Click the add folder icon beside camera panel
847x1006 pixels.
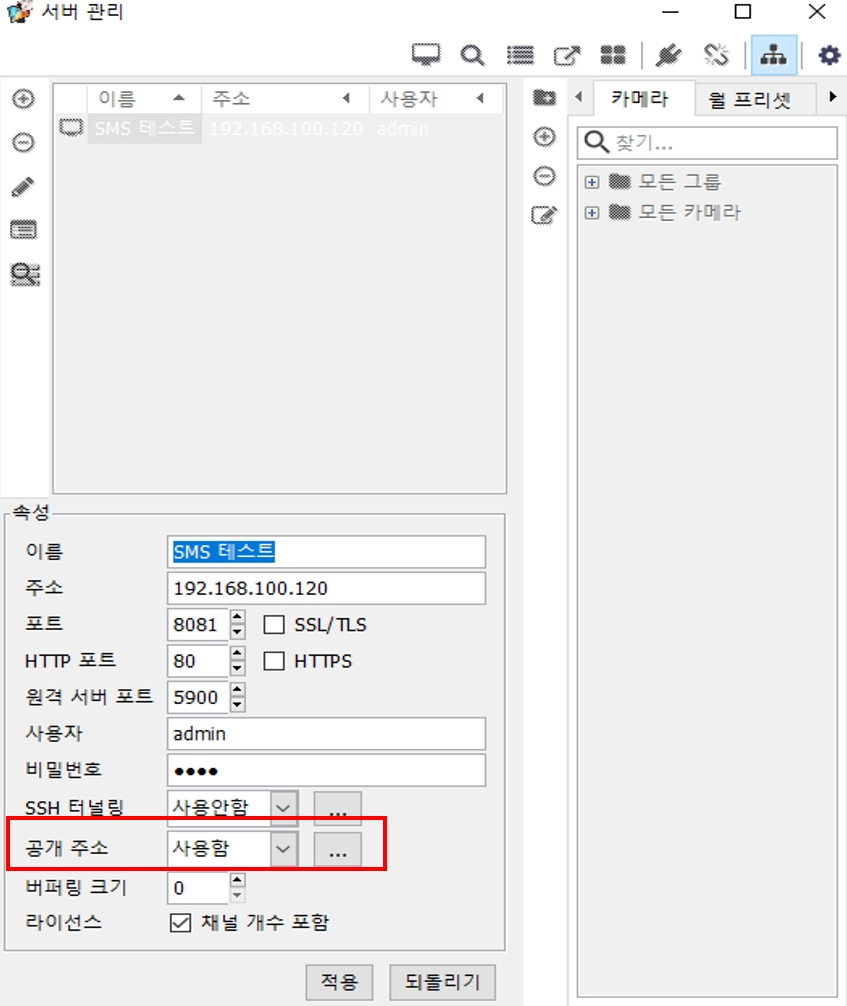coord(544,98)
